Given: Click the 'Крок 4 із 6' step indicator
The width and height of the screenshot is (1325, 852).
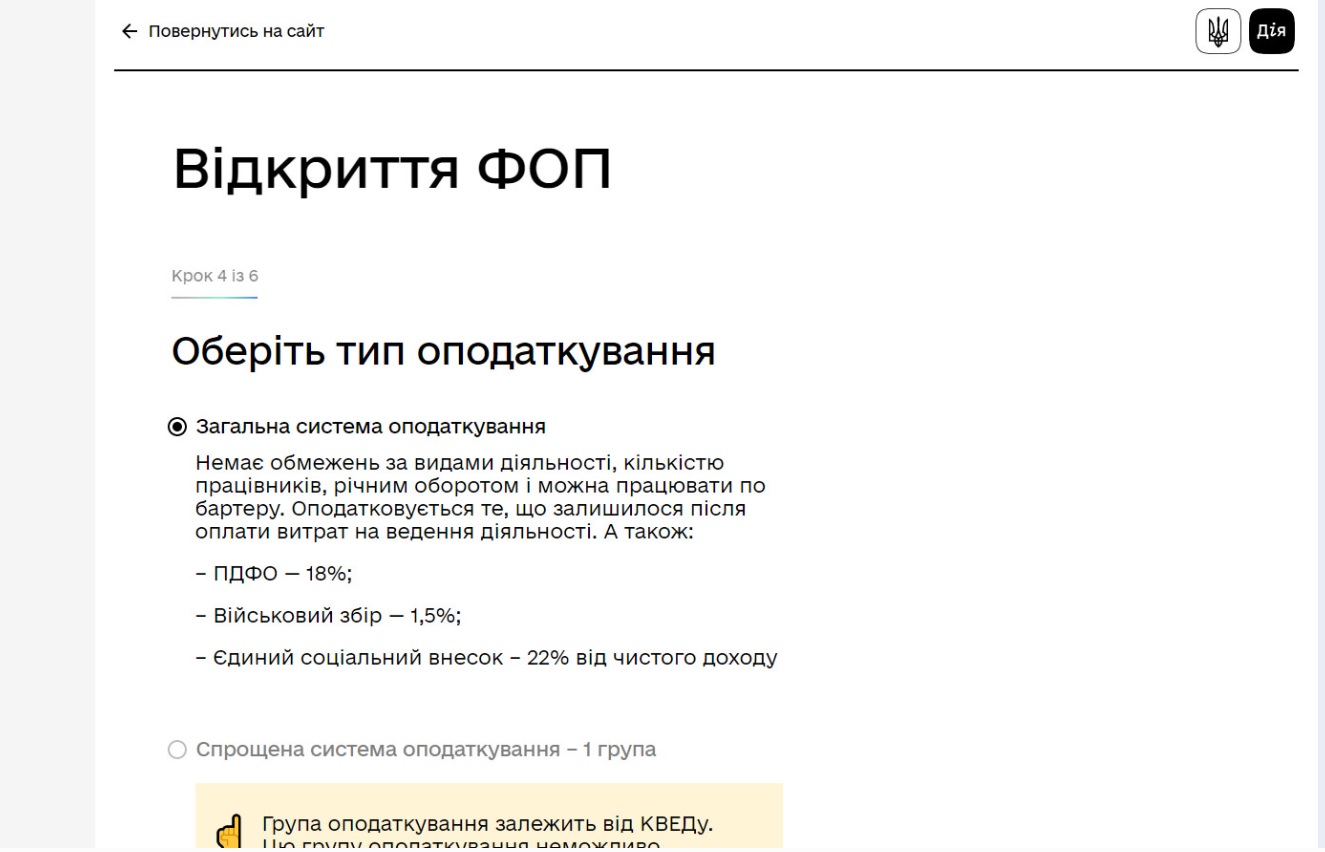Looking at the screenshot, I should click(x=214, y=276).
